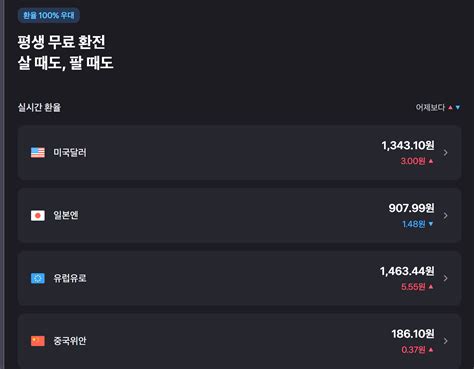474x369 pixels.
Task: Open the 미국달러 exchange rate row
Action: [x=239, y=153]
